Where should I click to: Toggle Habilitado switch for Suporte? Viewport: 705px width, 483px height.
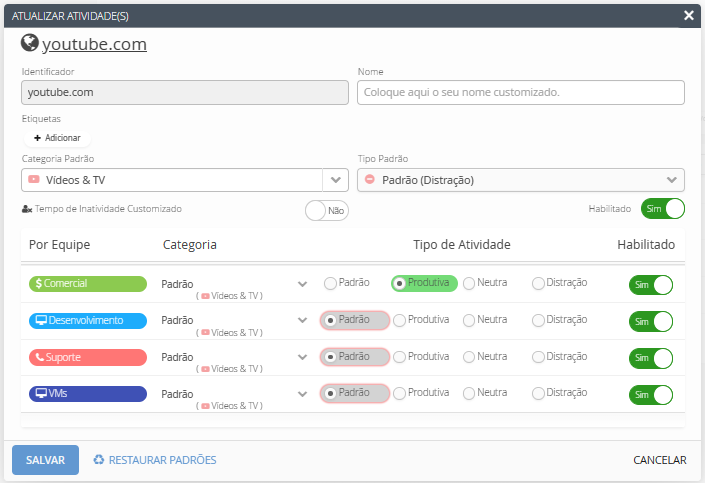[651, 358]
